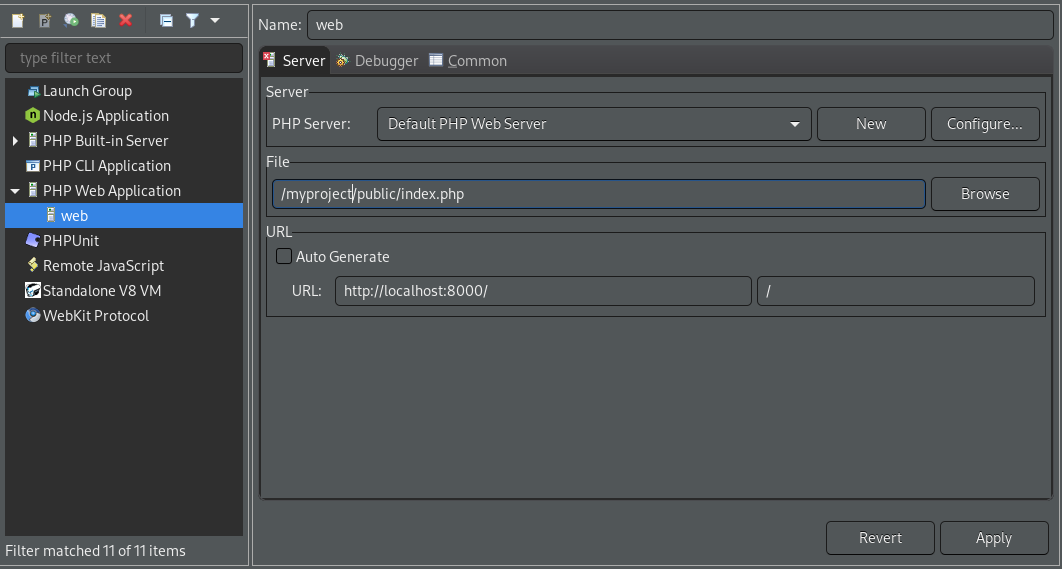Click the Apply button
The height and width of the screenshot is (569, 1062).
point(993,538)
